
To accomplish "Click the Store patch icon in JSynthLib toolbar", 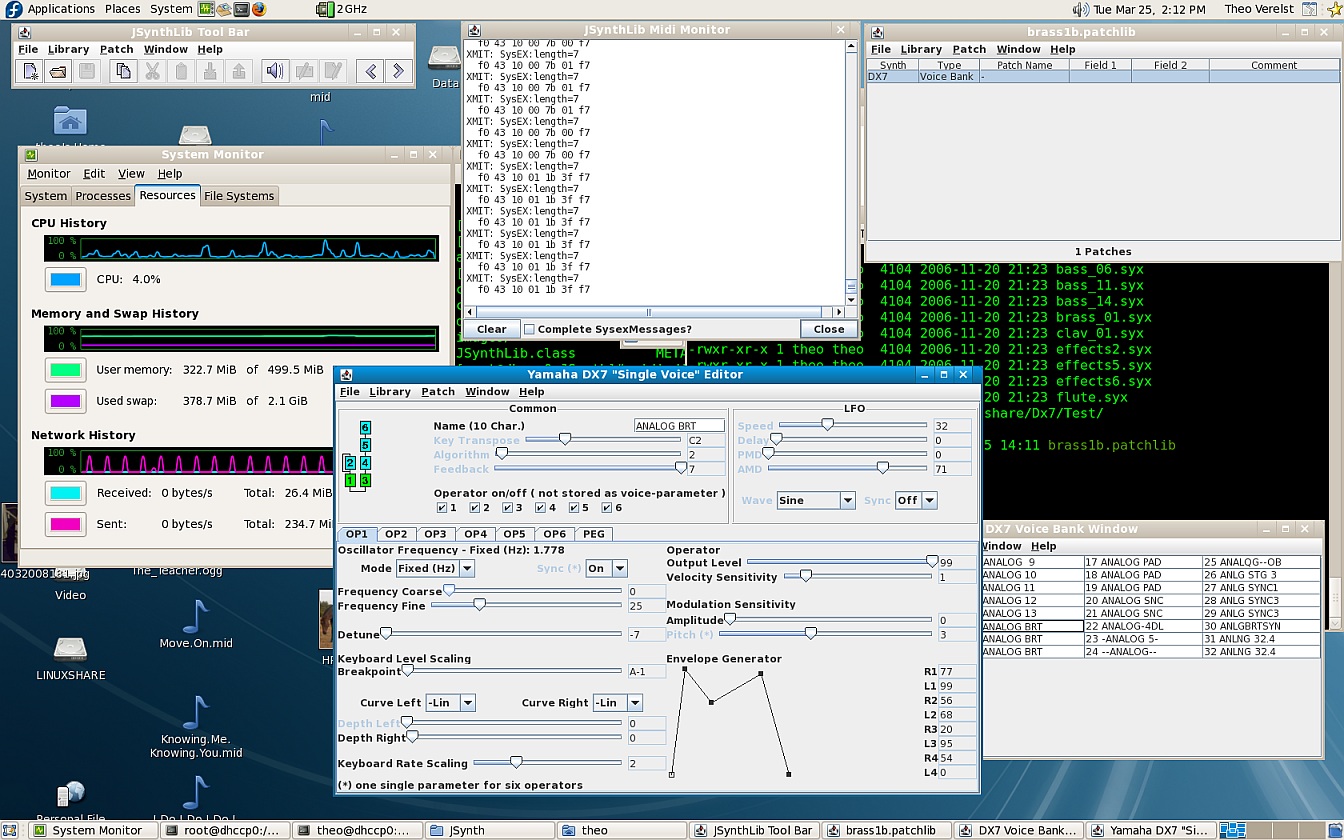I will pyautogui.click(x=304, y=71).
